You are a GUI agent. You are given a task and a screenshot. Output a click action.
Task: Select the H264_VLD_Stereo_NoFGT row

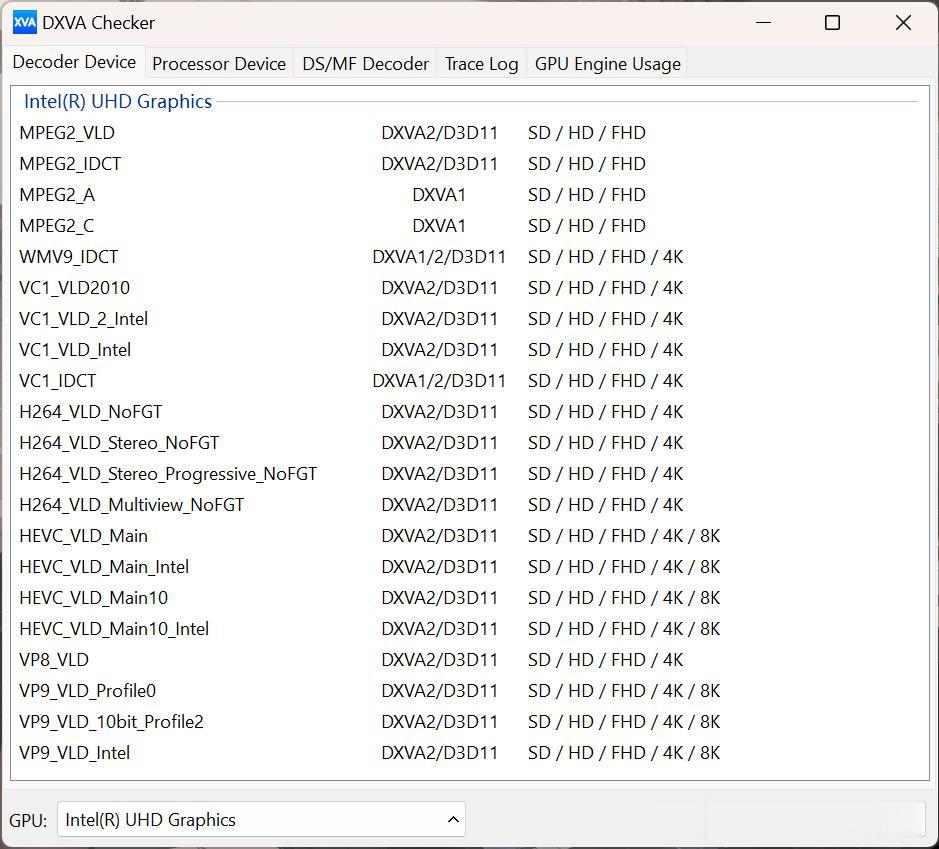(x=470, y=443)
